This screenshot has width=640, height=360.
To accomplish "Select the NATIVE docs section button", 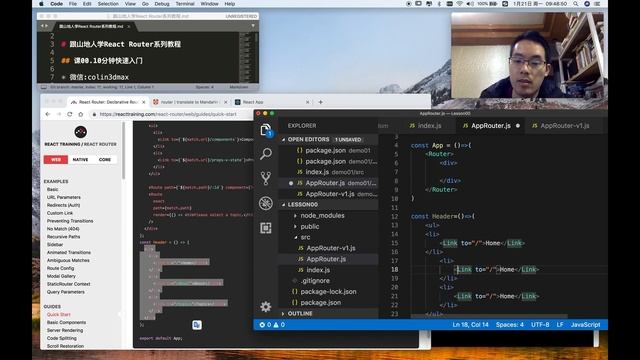I will (80, 160).
